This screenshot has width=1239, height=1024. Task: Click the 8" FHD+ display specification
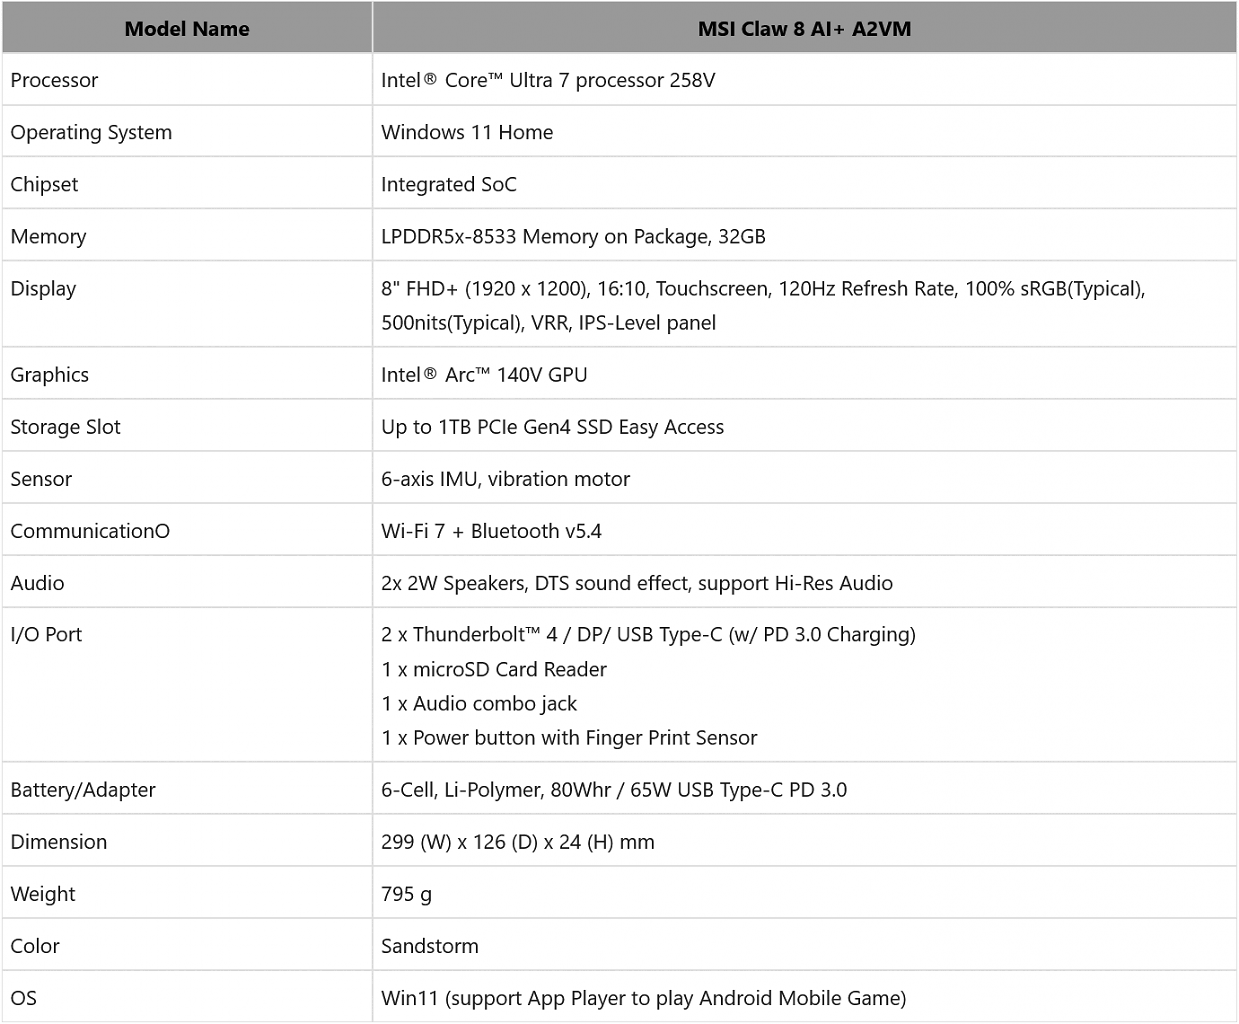763,305
